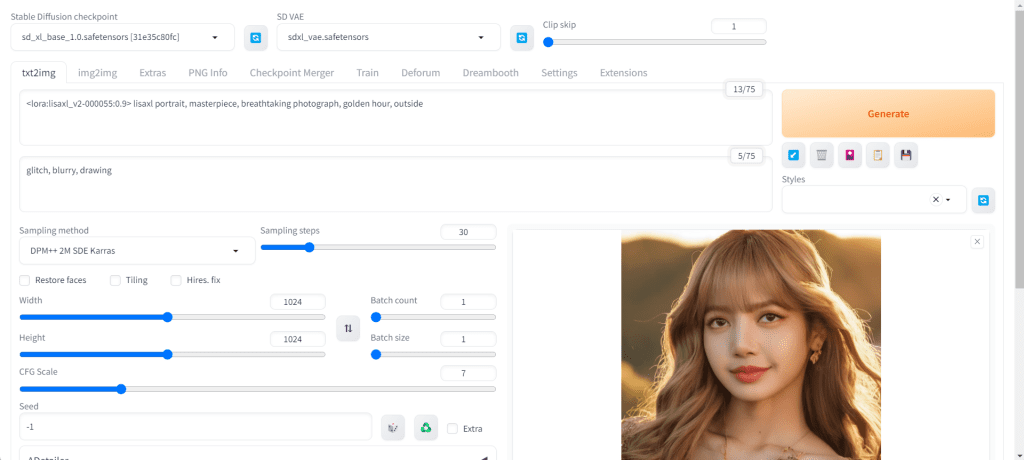Swap width and height with the arrows button
This screenshot has width=1024, height=460.
tap(348, 327)
